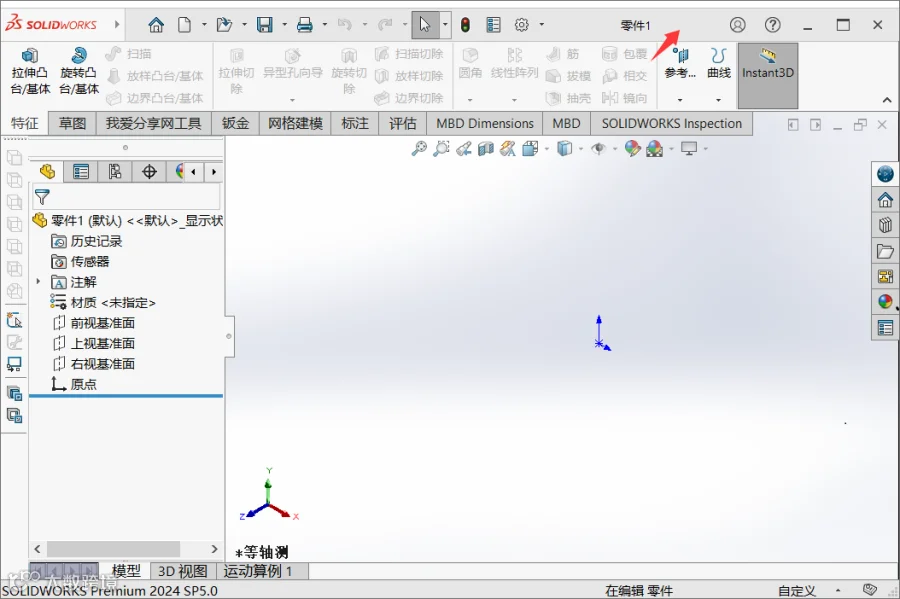Open the PropertyManager tab icon

click(80, 172)
